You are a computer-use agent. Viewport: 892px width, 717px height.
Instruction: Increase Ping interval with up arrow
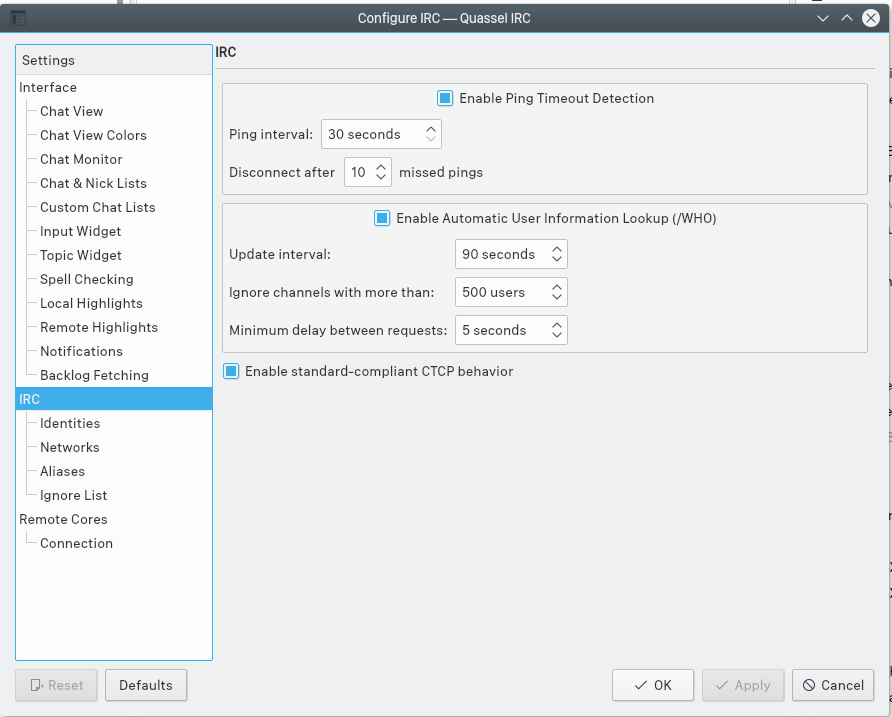click(x=431, y=129)
